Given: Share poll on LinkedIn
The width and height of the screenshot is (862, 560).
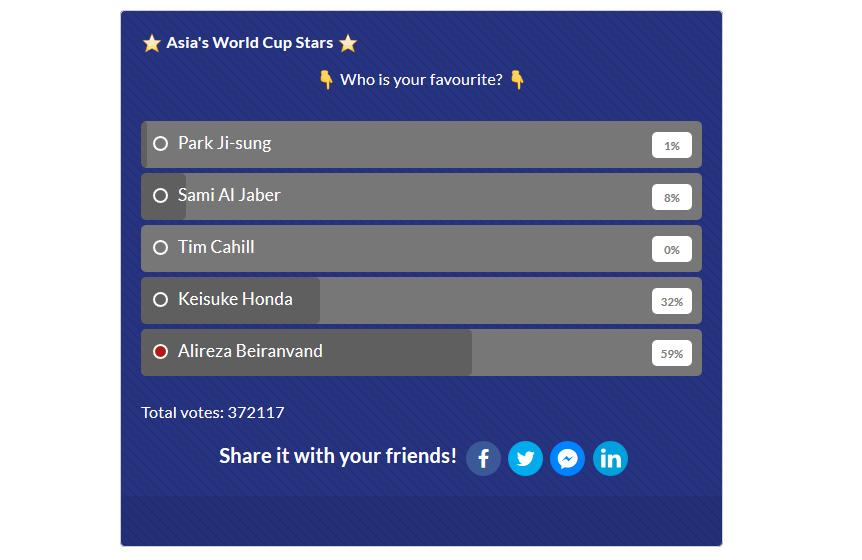Looking at the screenshot, I should [610, 459].
